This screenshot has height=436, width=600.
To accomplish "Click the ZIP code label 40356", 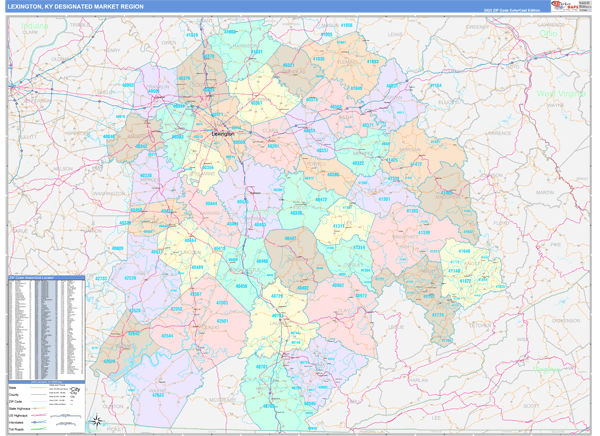I will (208, 168).
